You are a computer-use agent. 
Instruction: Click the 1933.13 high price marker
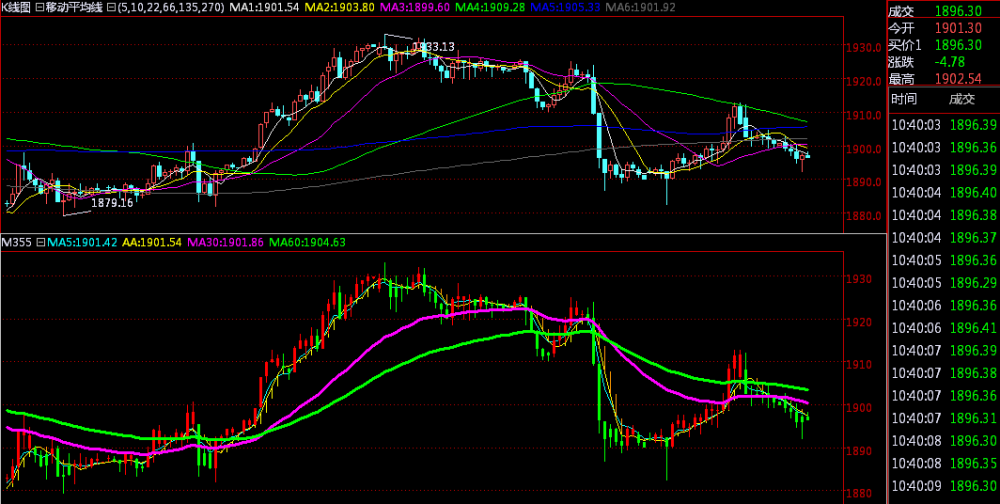434,47
